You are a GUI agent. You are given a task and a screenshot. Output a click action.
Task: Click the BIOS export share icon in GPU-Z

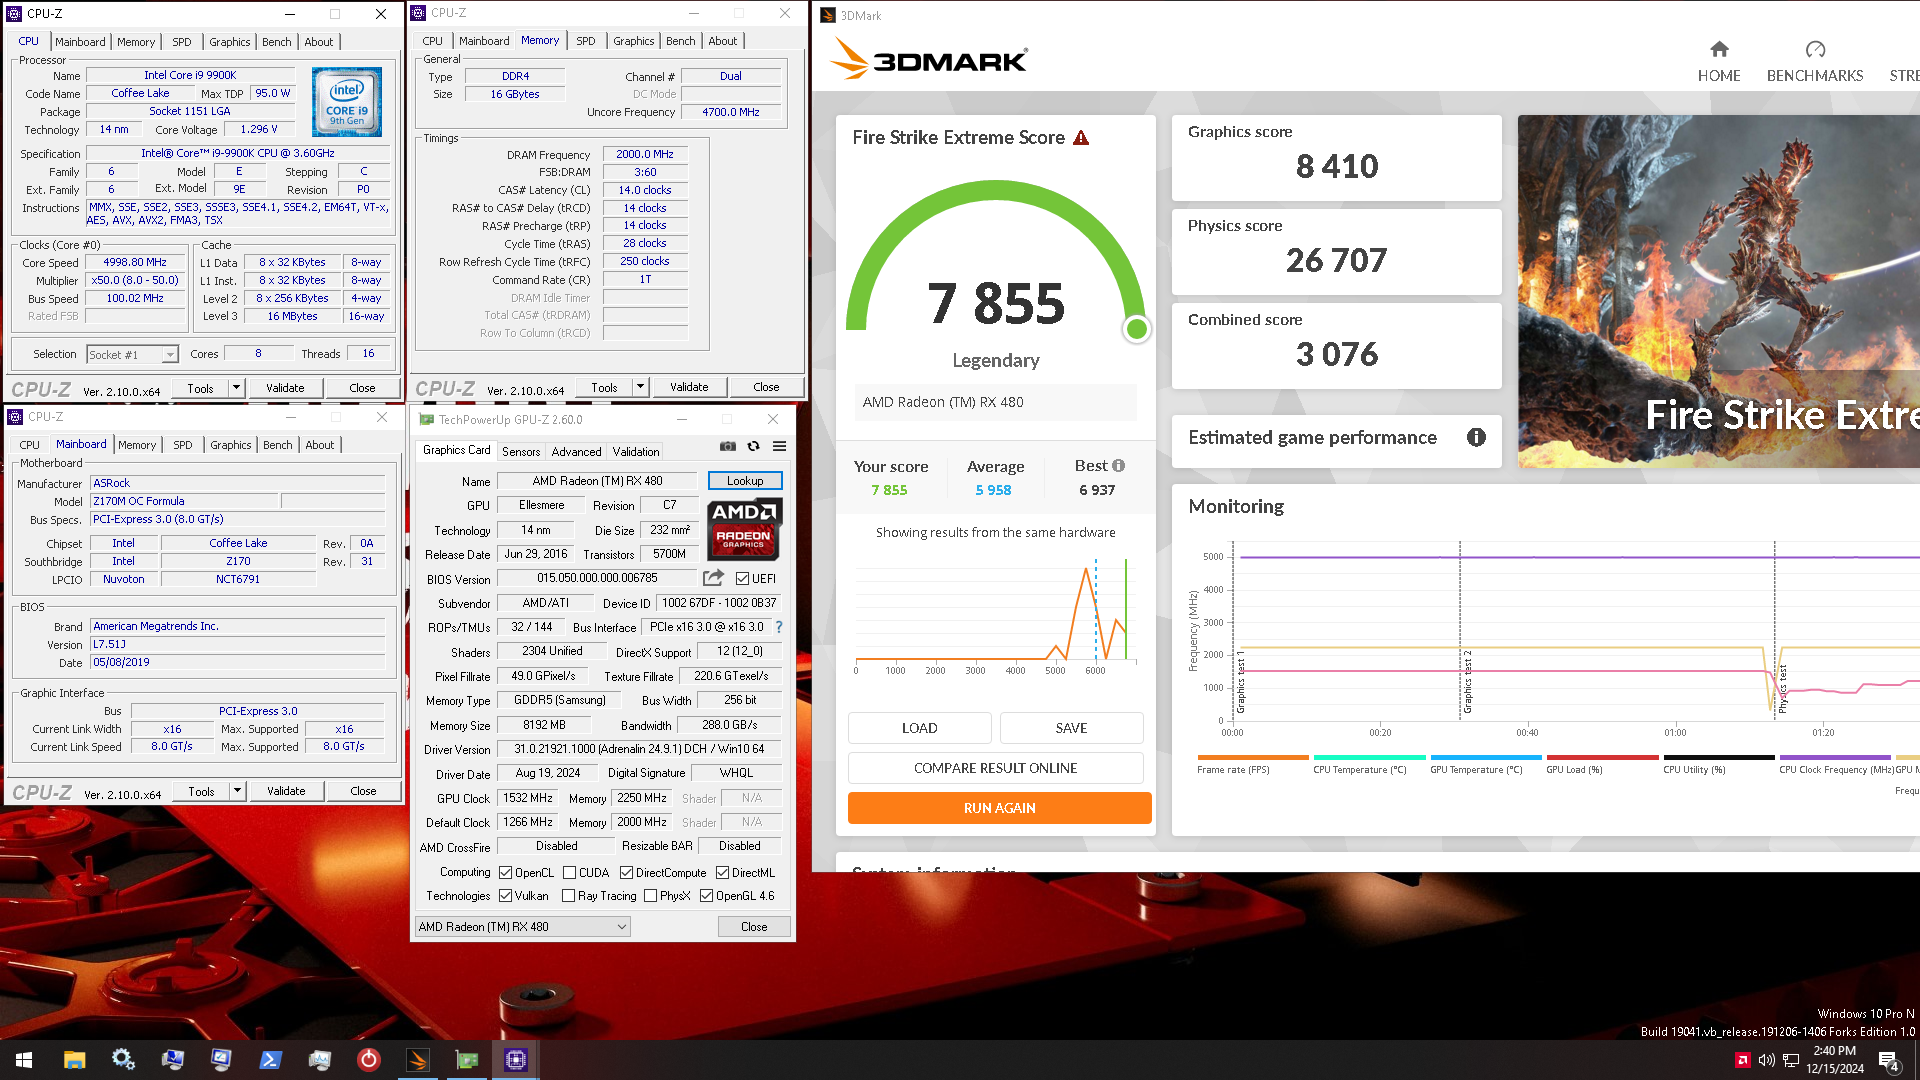[713, 578]
